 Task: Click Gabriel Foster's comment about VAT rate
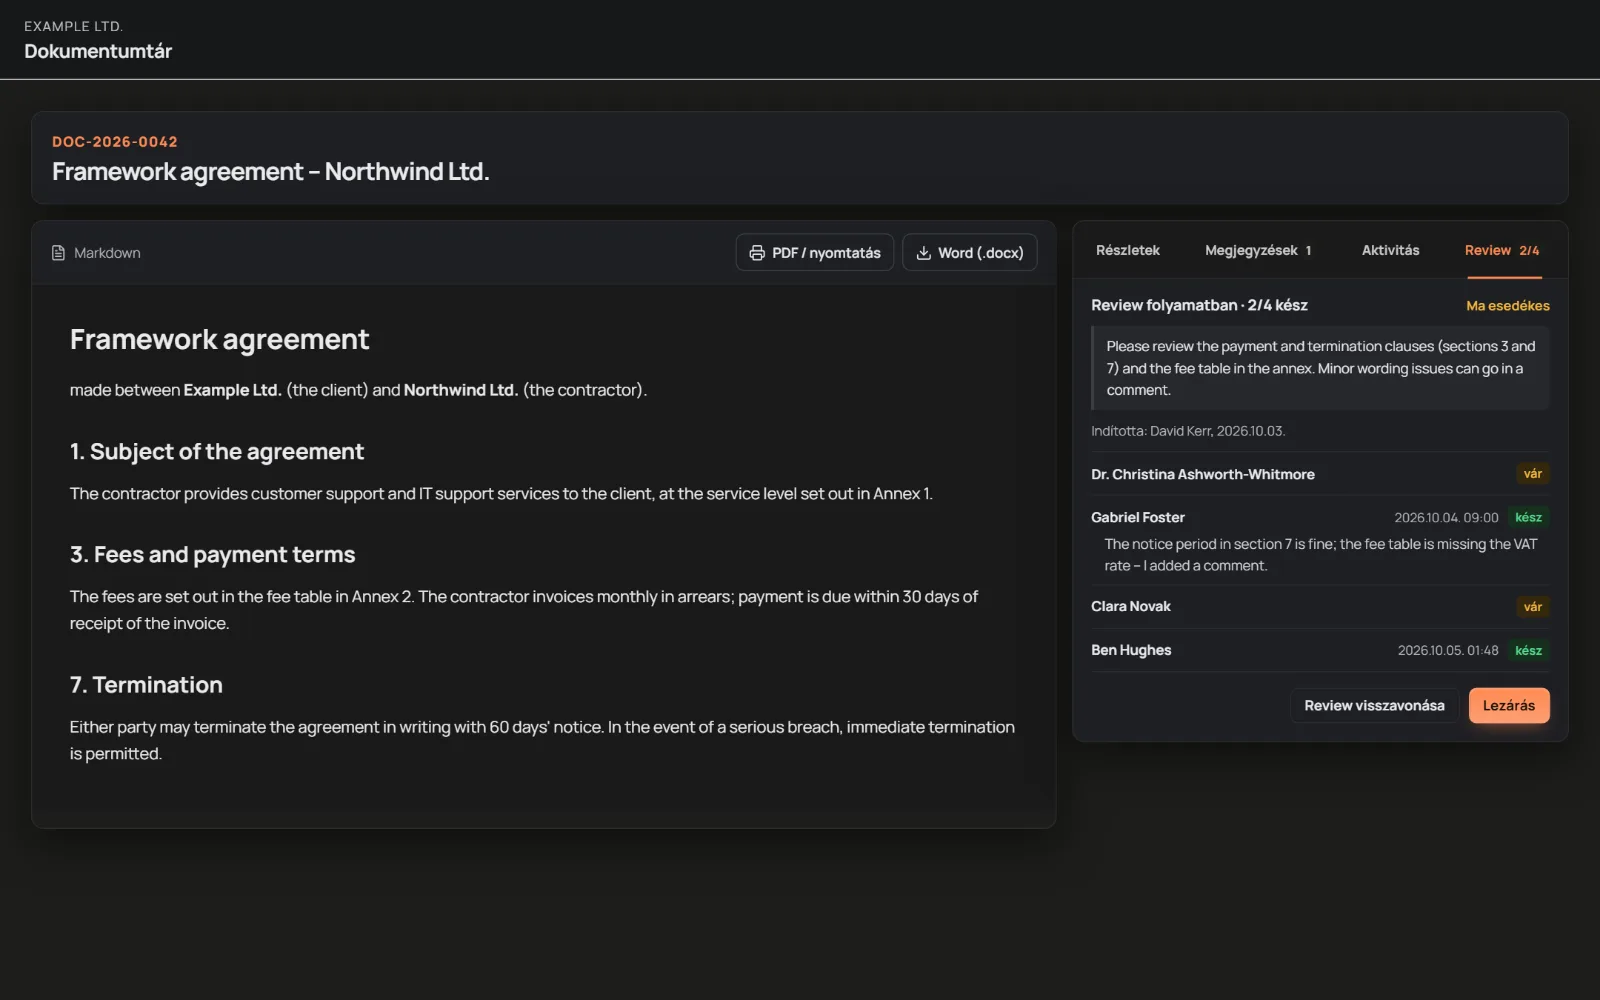pyautogui.click(x=1320, y=555)
